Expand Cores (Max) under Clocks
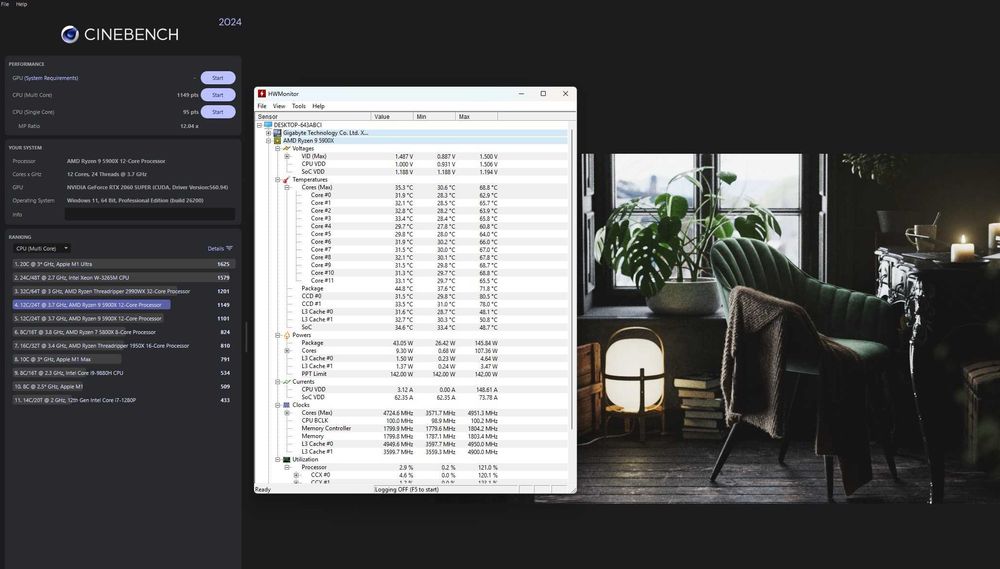This screenshot has width=1000, height=569. [287, 413]
